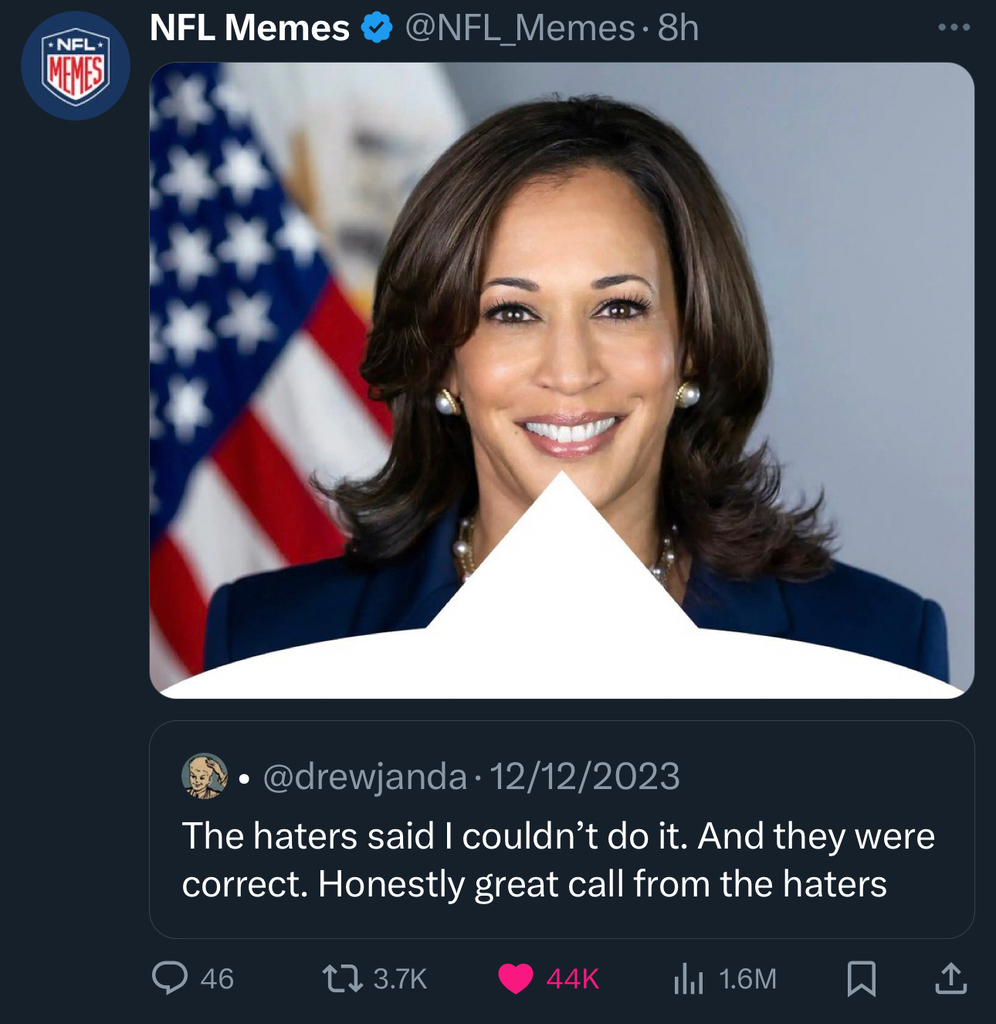Open the three-dot more options menu
The height and width of the screenshot is (1024, 996).
954,28
